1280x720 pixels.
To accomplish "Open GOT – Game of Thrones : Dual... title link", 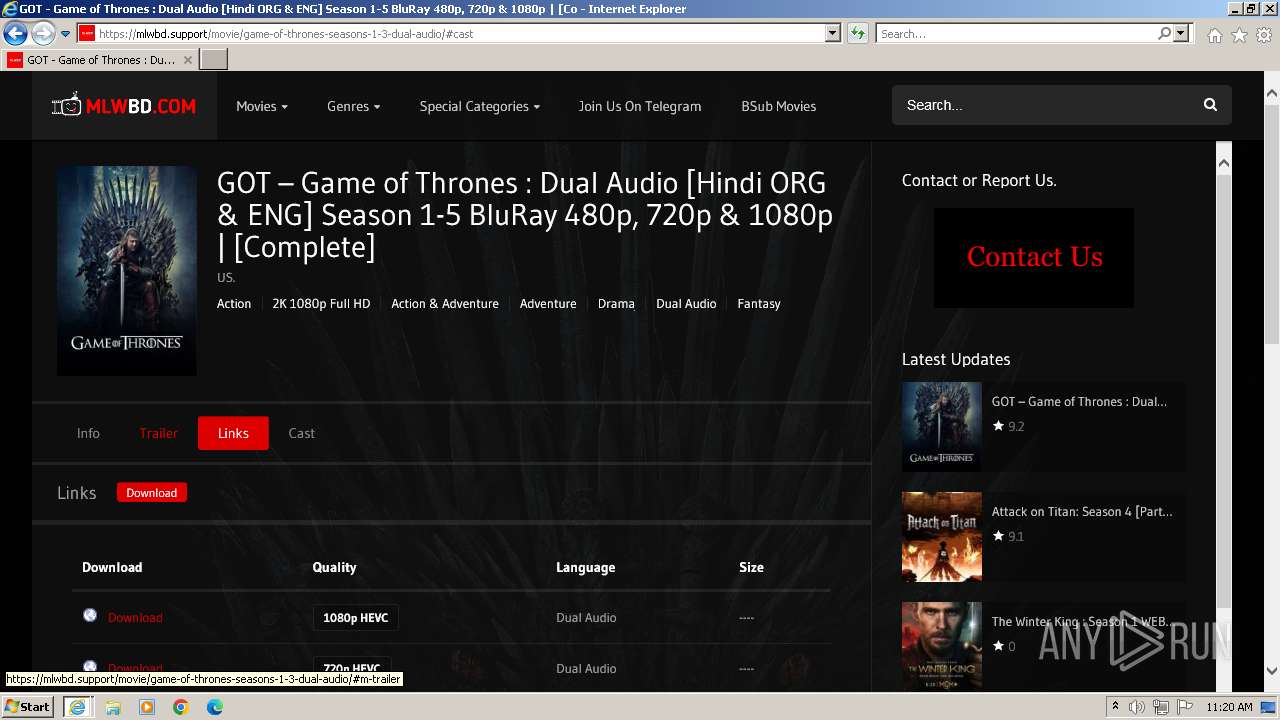I will click(x=1079, y=402).
